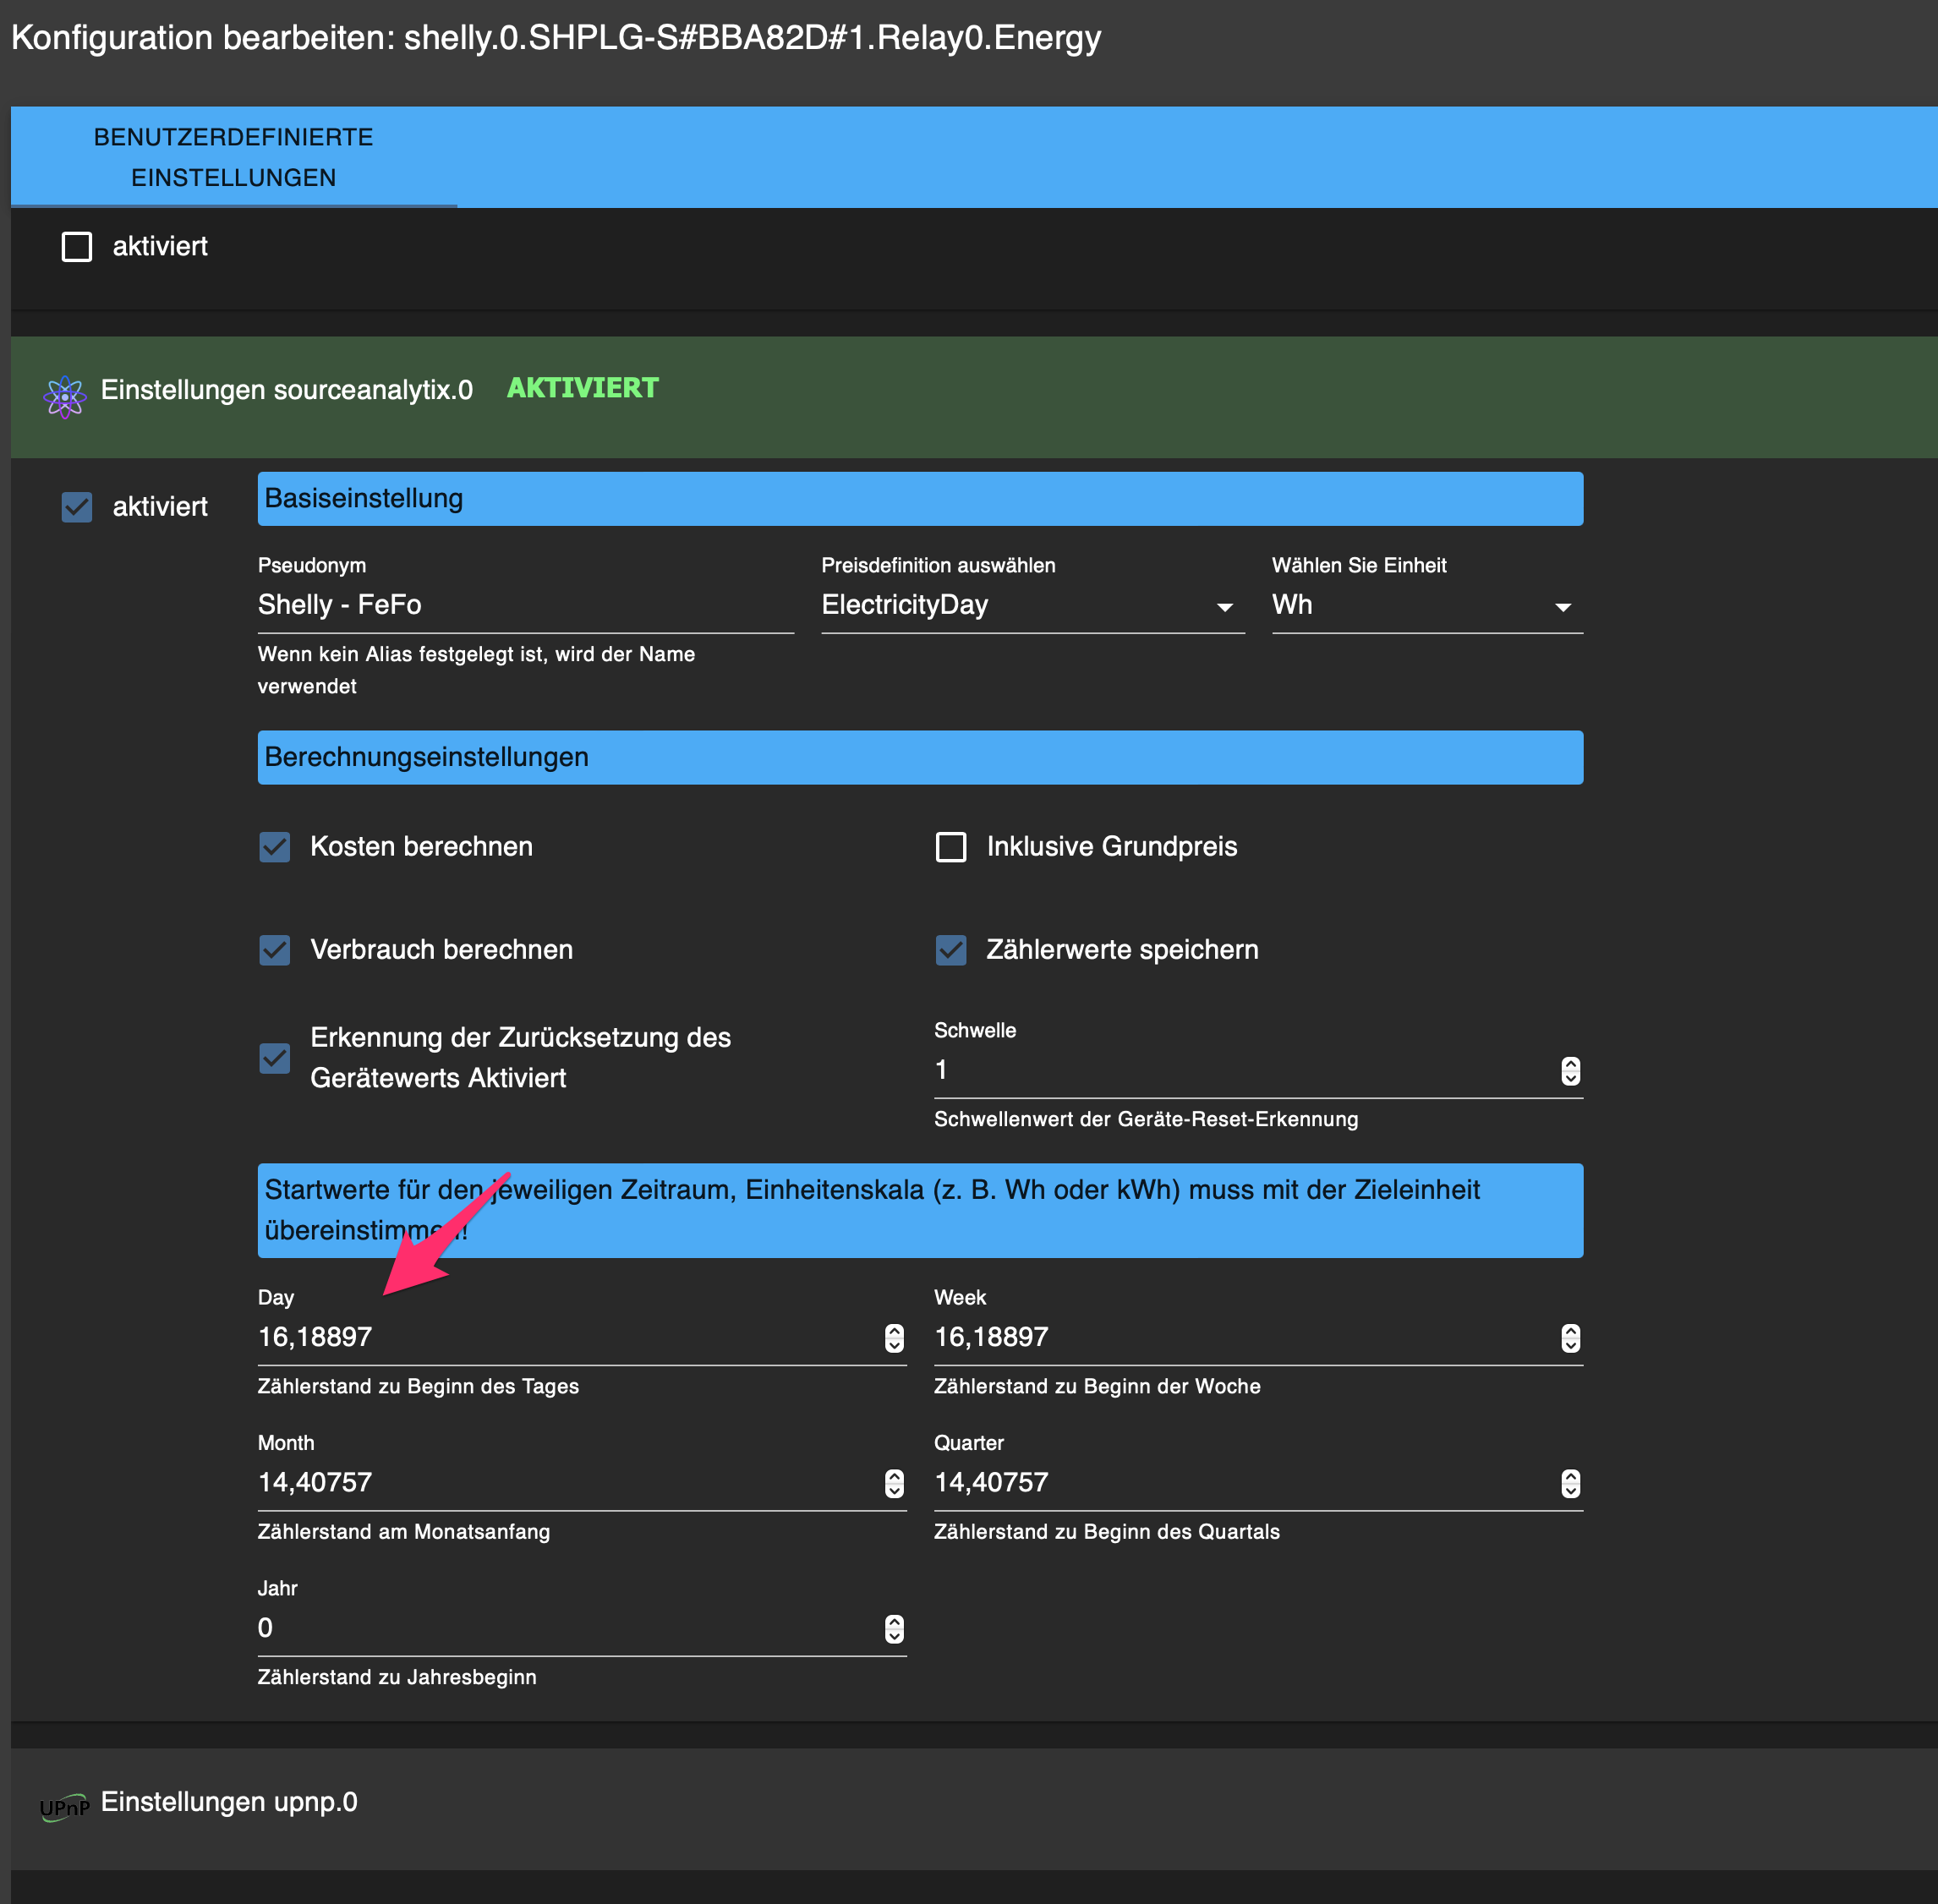Click the Month value stepper arrows
This screenshot has width=1938, height=1904.
[x=894, y=1483]
